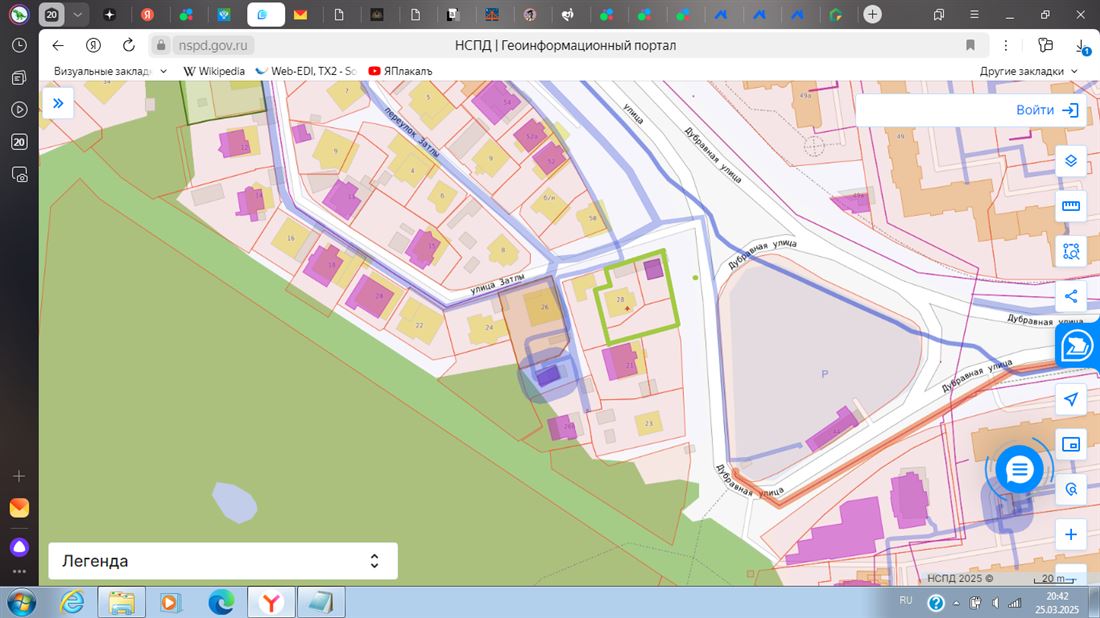
Task: Open the chat assistant bubble
Action: click(1018, 469)
